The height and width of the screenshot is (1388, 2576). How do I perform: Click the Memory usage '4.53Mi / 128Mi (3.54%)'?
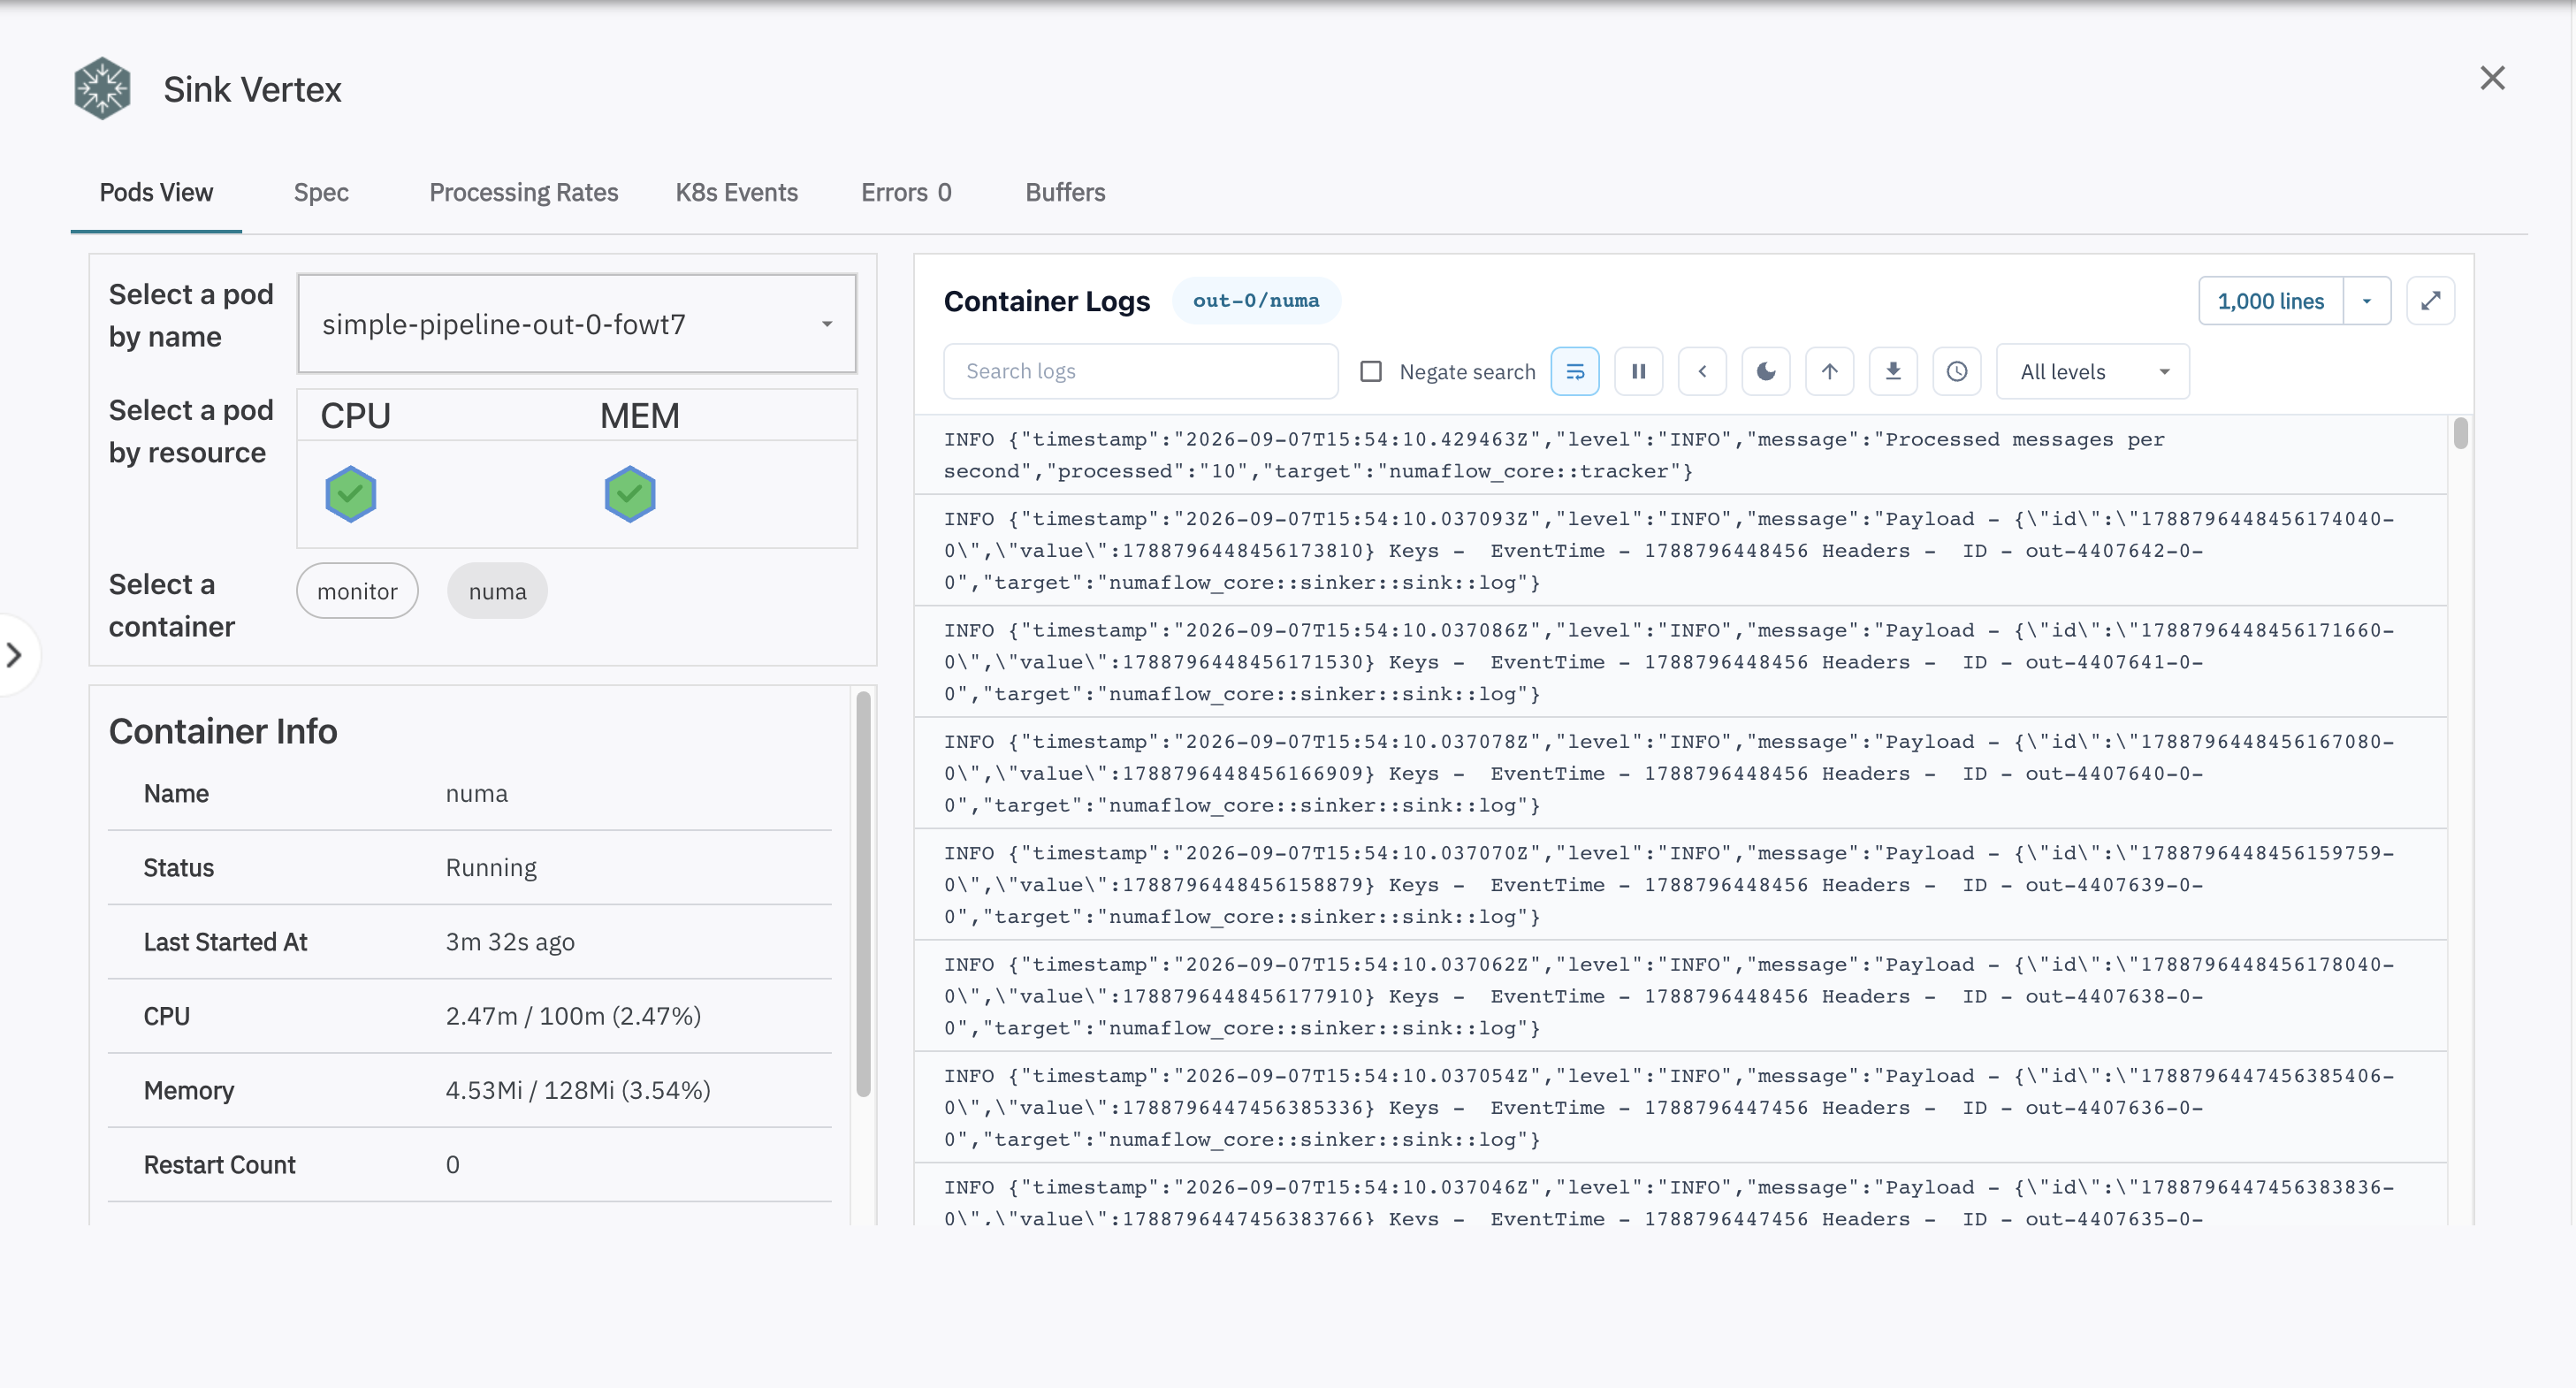[578, 1090]
